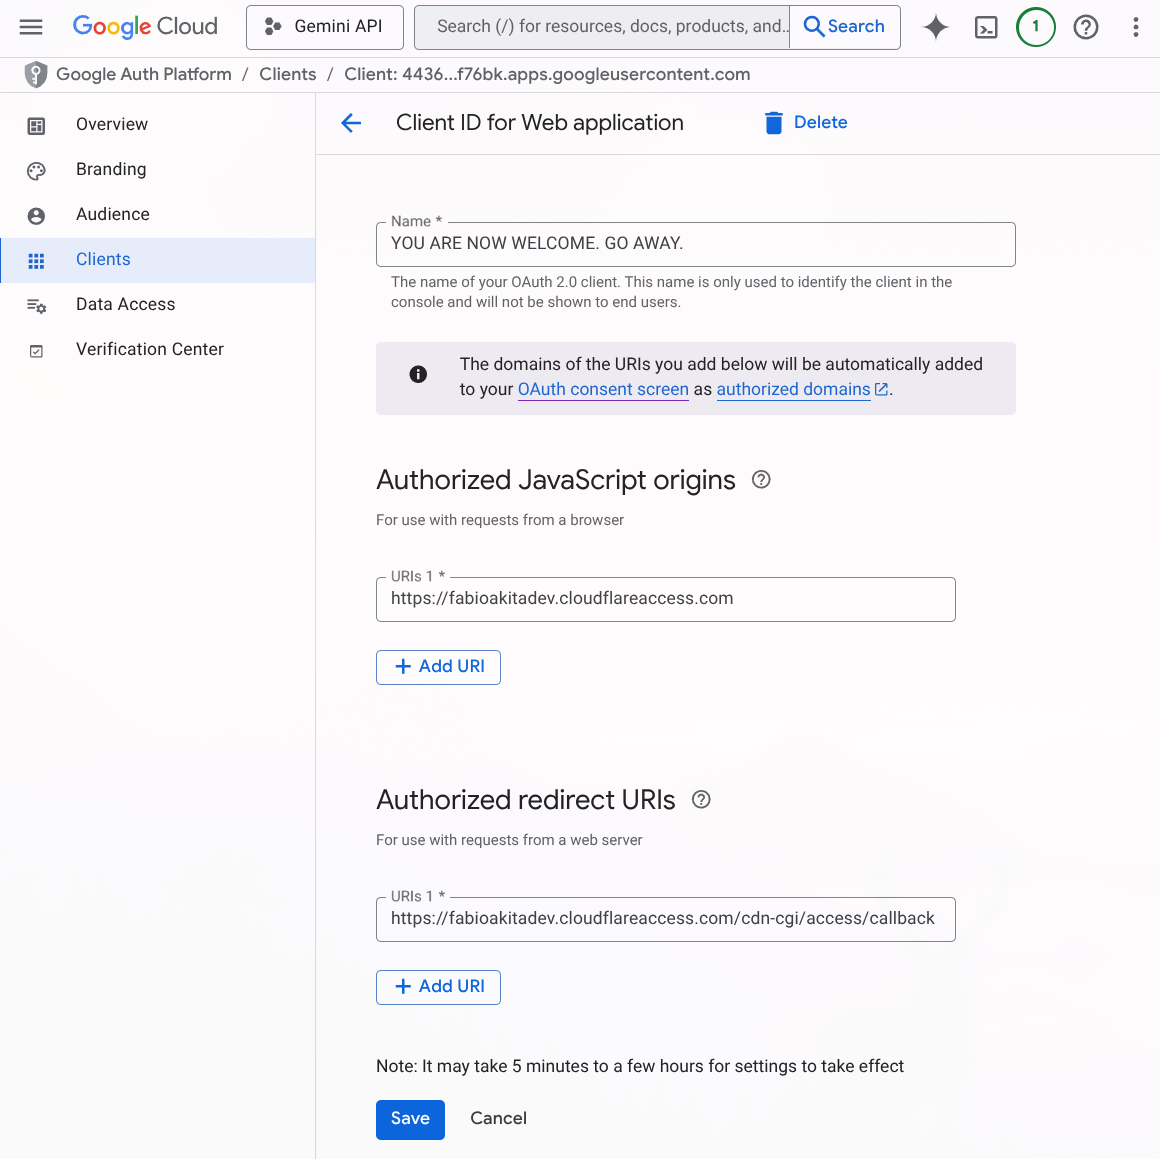
Task: Open Branding in the sidebar
Action: click(x=158, y=169)
